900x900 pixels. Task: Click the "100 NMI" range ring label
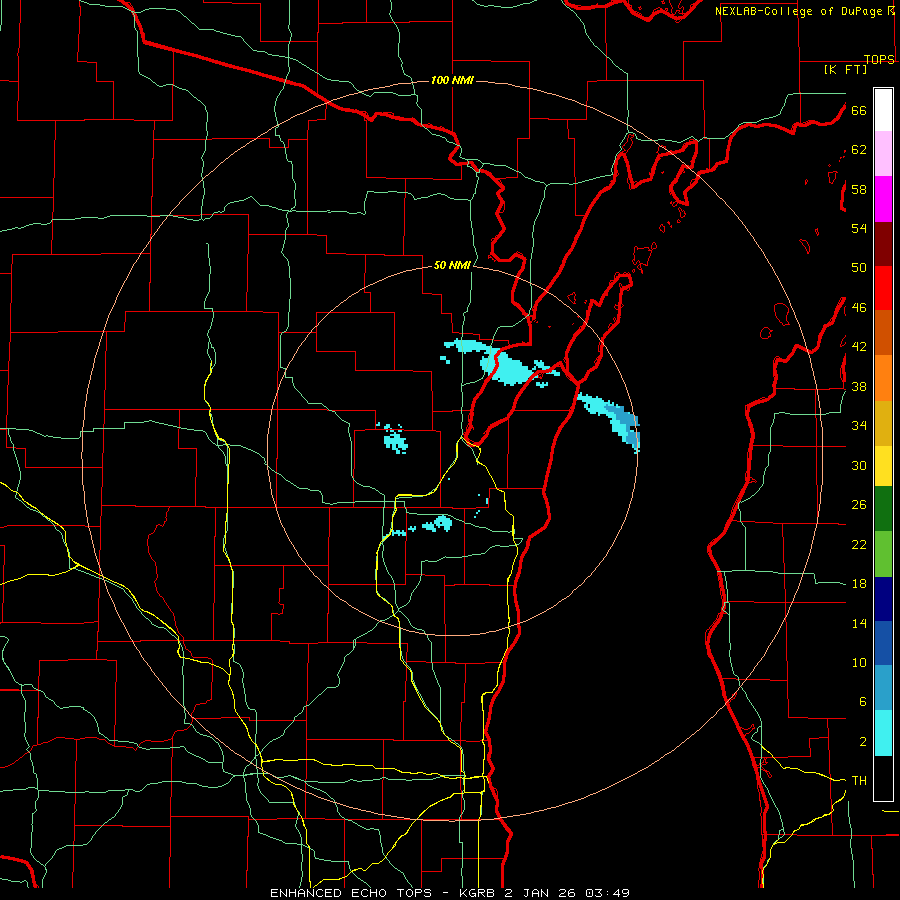452,80
